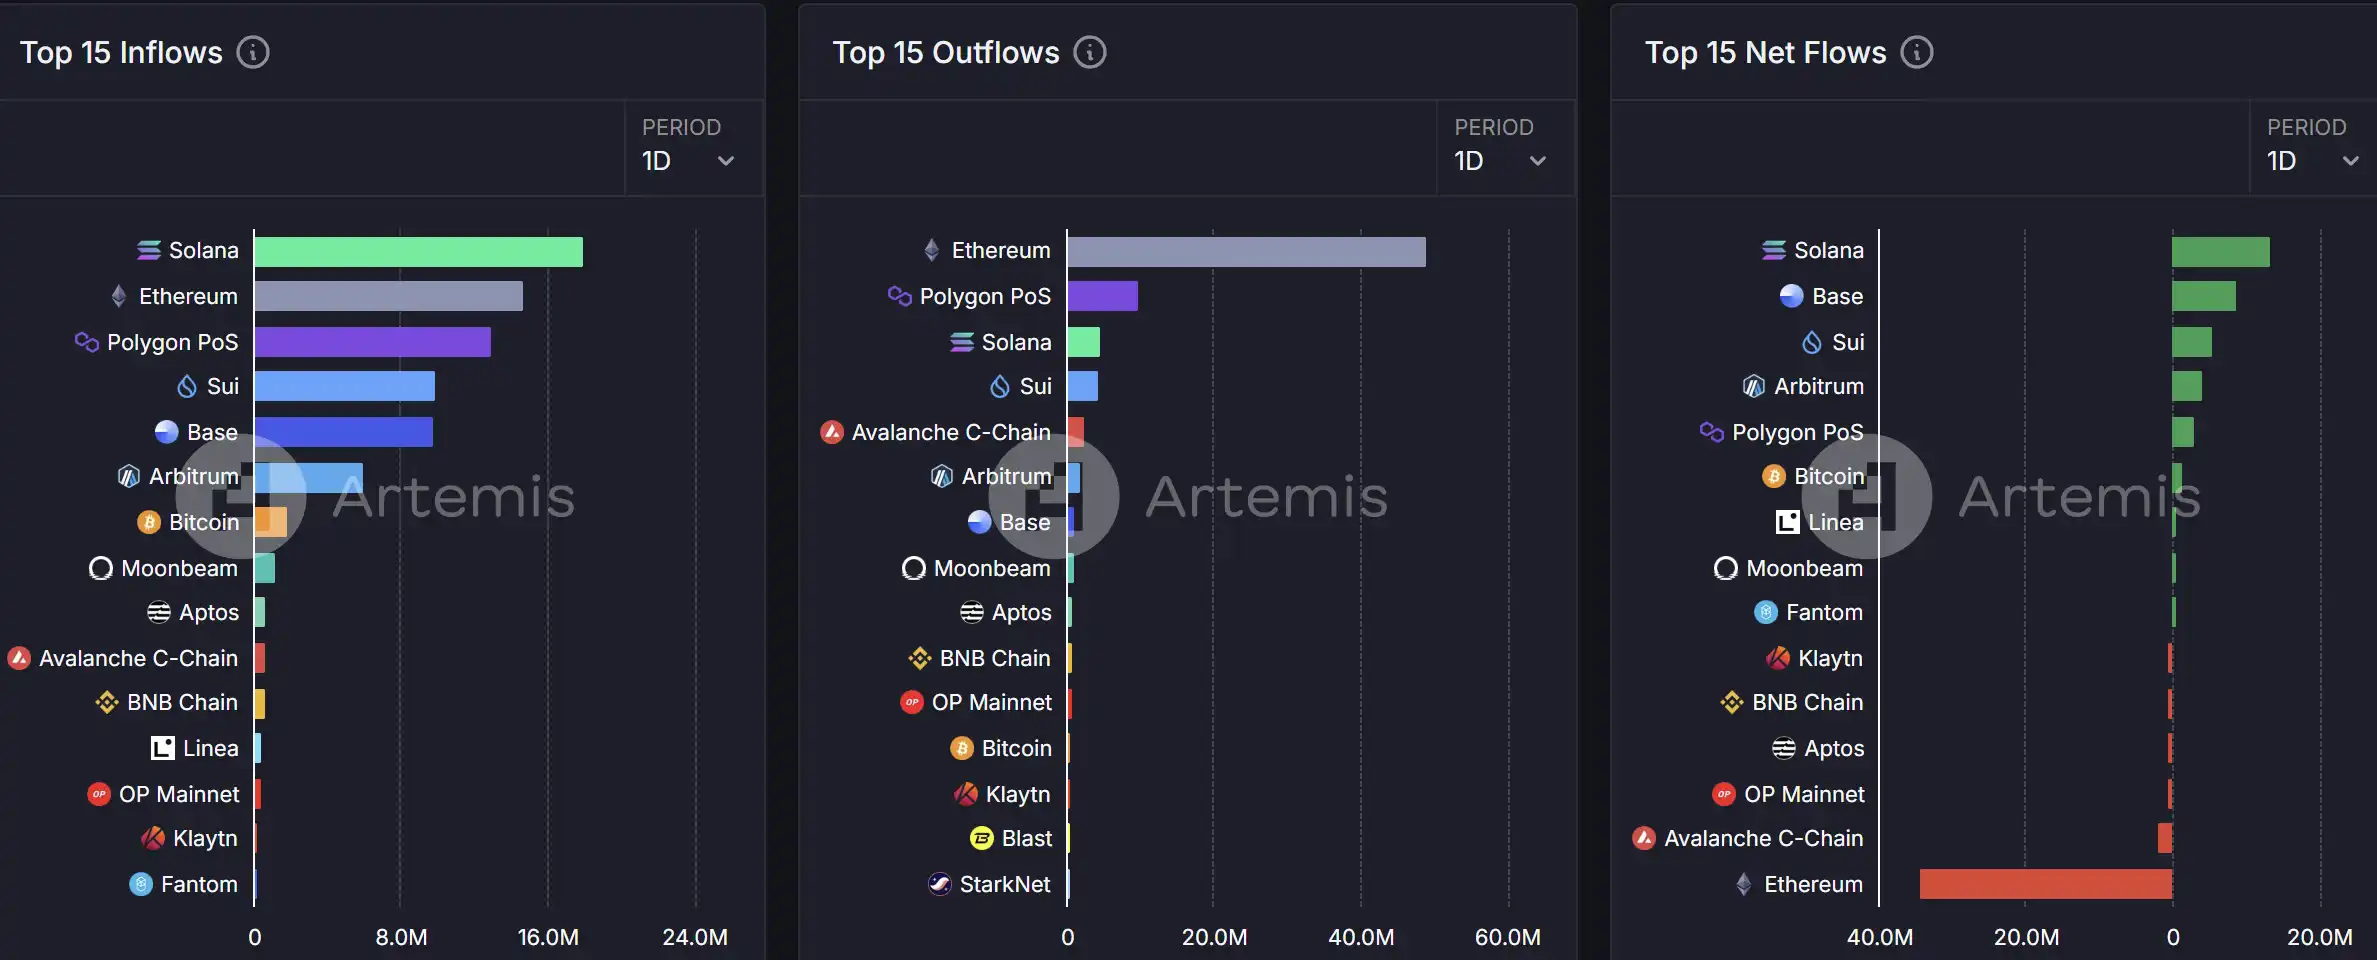Expand the Outflows period 1D selector

(1500, 160)
